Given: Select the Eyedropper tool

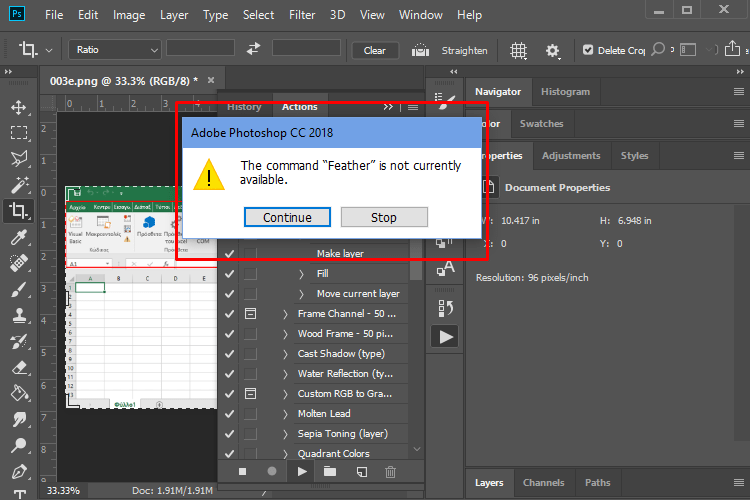Looking at the screenshot, I should [19, 237].
